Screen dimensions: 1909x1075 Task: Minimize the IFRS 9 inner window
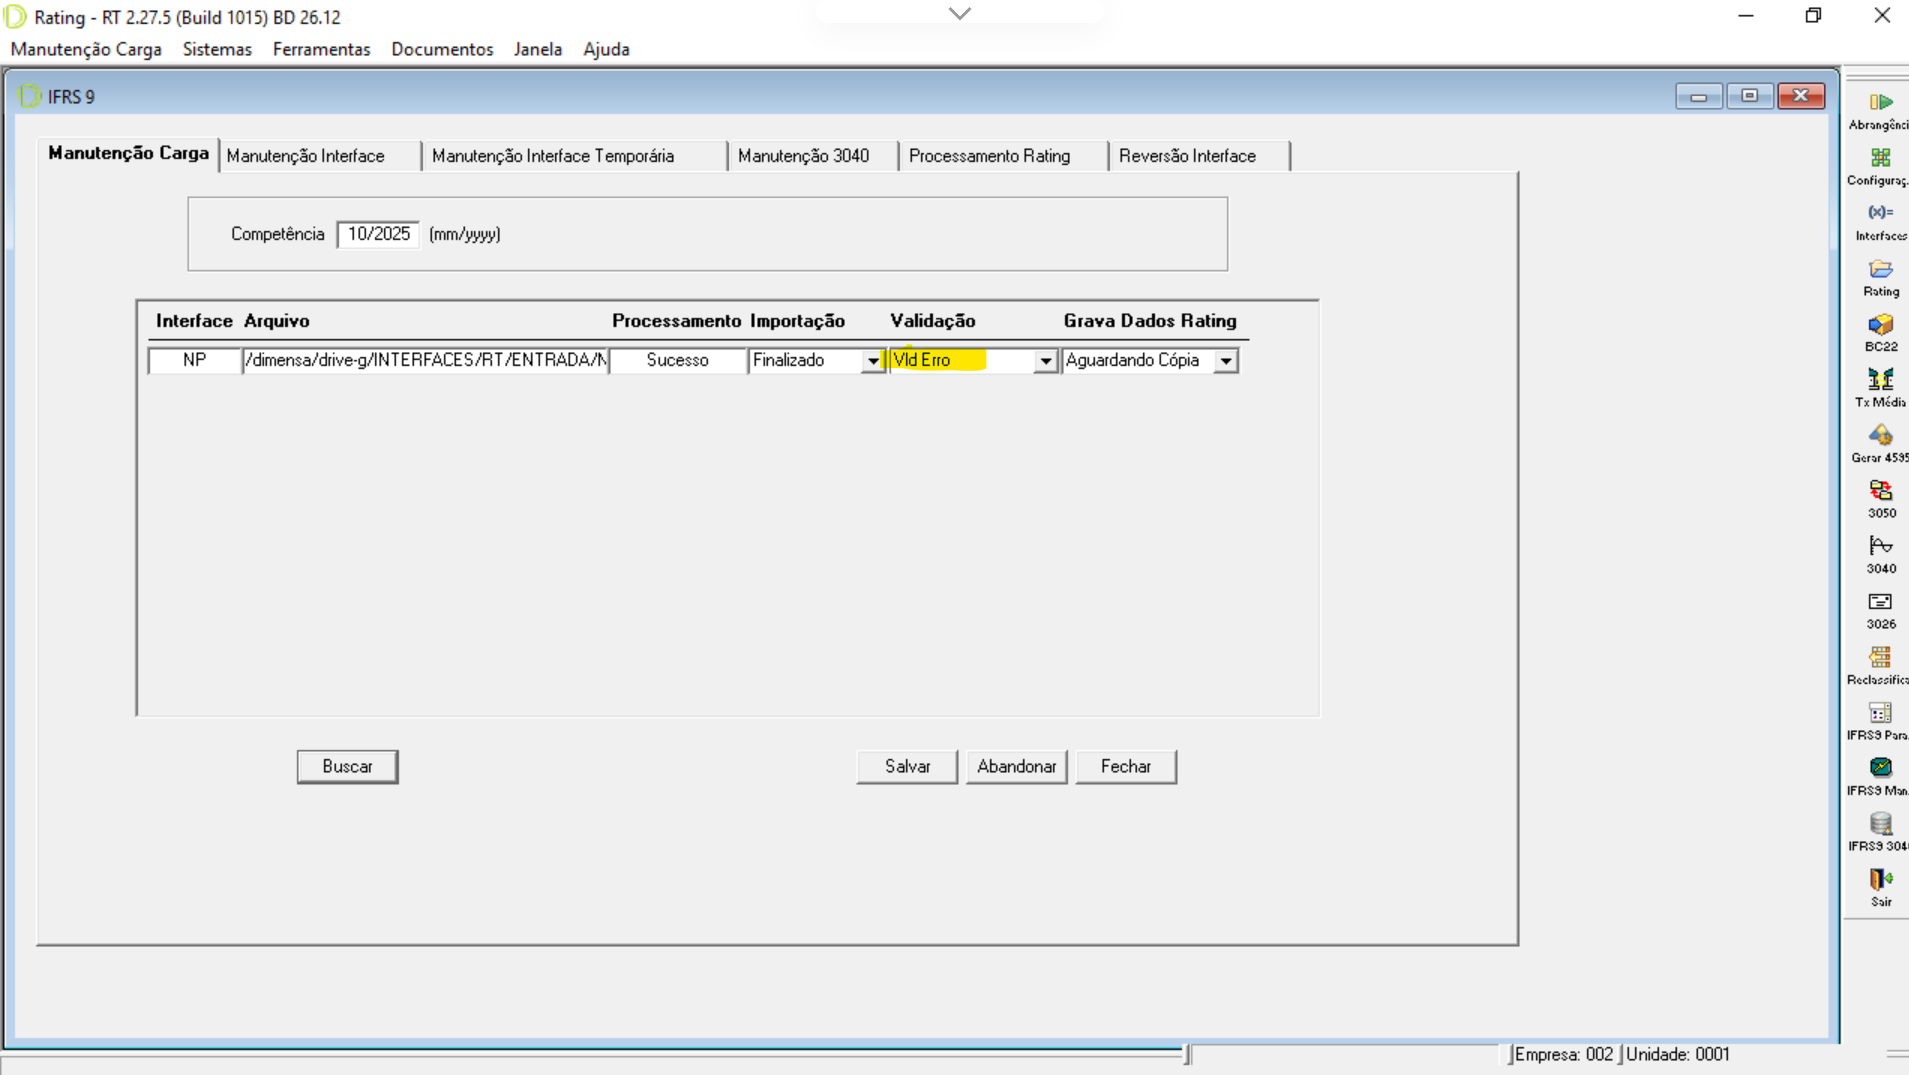pos(1698,96)
